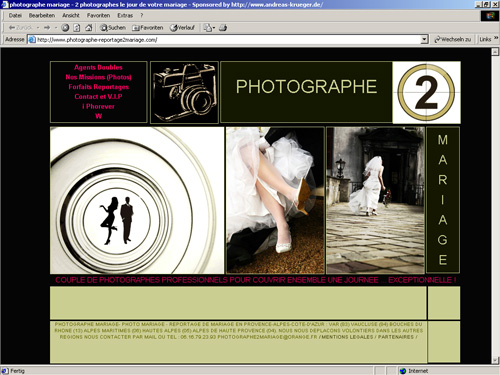Click the bride walking on cobblestones photo
The image size is (500, 375).
click(375, 200)
